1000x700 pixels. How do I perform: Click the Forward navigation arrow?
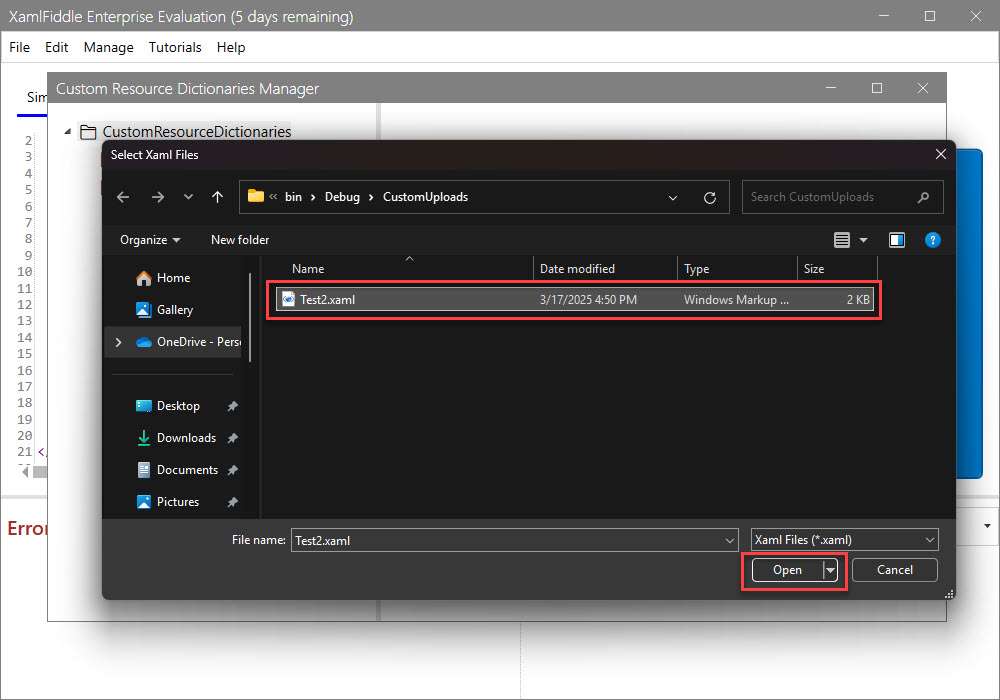tap(157, 197)
